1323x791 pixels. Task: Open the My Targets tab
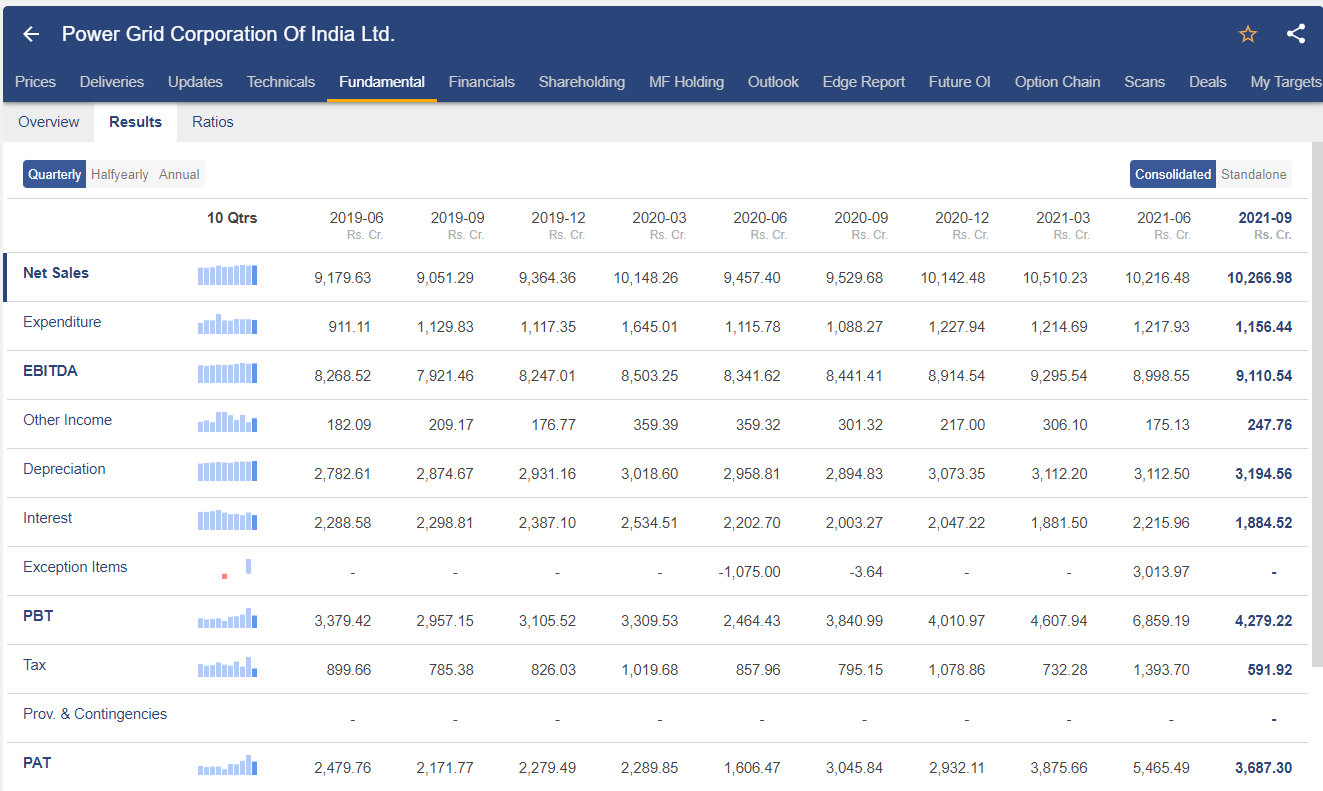(1285, 82)
